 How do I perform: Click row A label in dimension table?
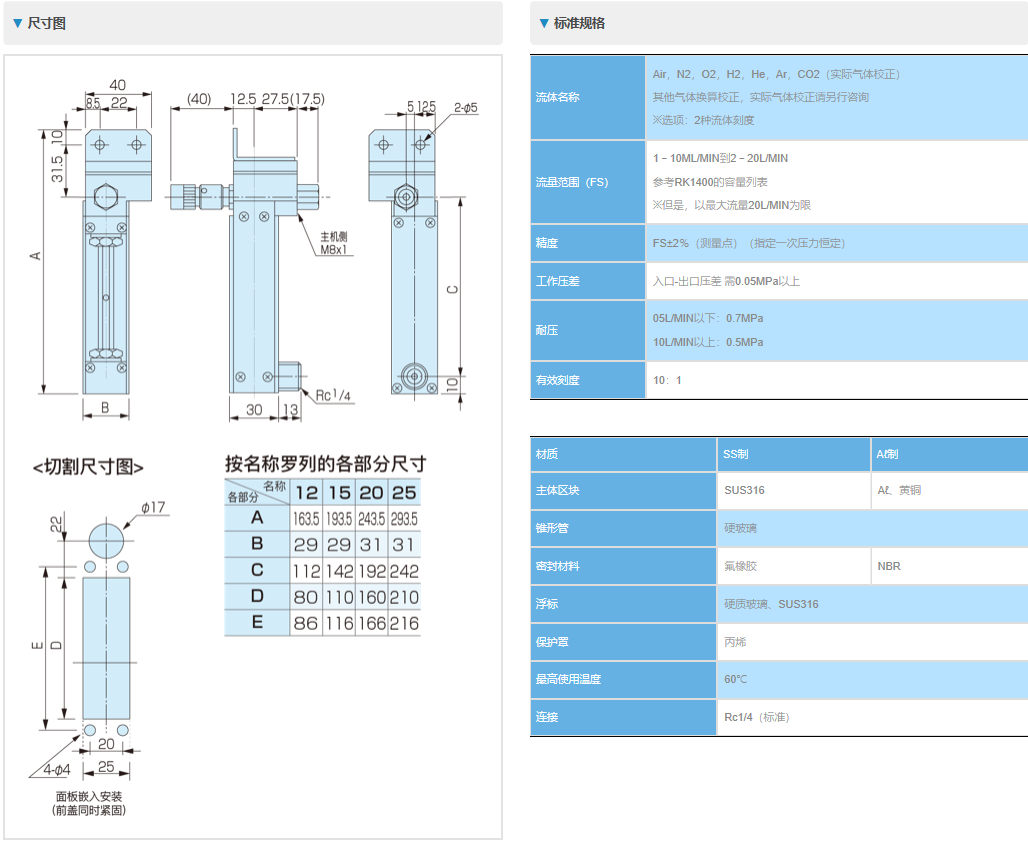[257, 518]
